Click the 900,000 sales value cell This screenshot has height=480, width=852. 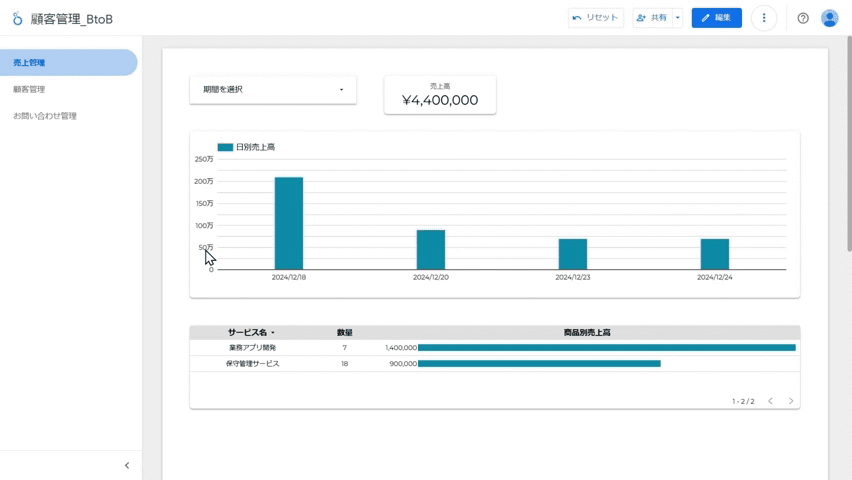point(403,364)
